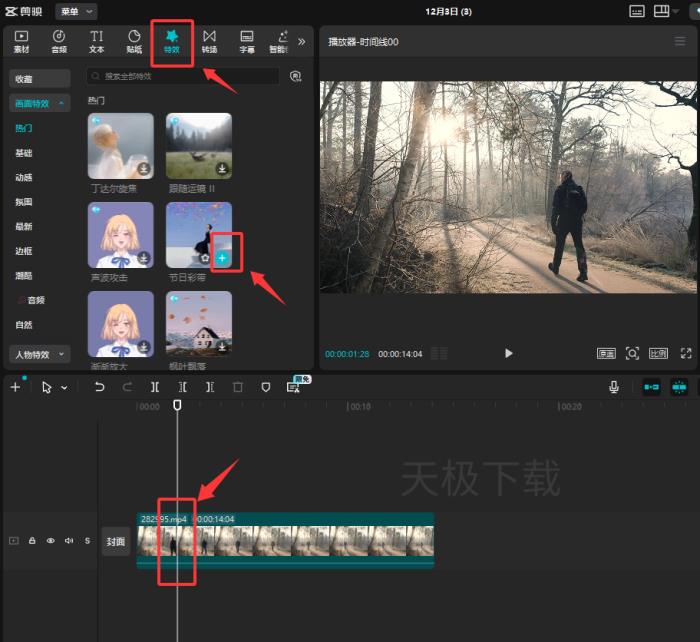Expand the 人物特效 category
This screenshot has height=642, width=700.
(x=40, y=354)
